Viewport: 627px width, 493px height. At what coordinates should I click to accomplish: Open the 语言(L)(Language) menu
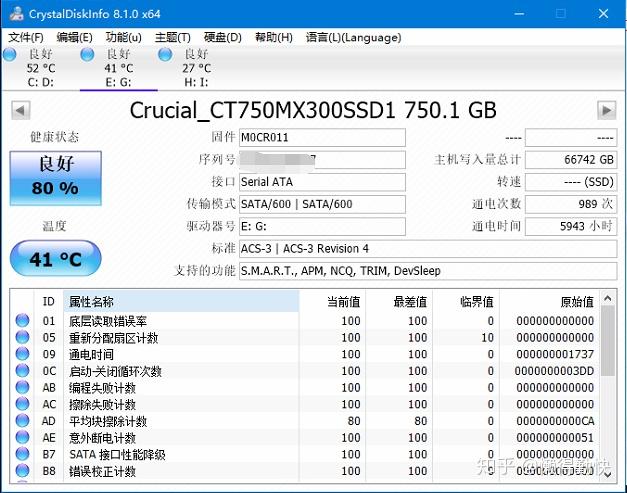(x=353, y=38)
